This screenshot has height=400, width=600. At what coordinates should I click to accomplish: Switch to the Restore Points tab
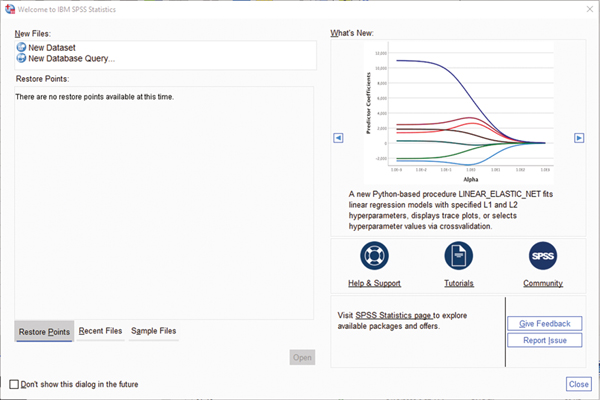click(x=44, y=331)
